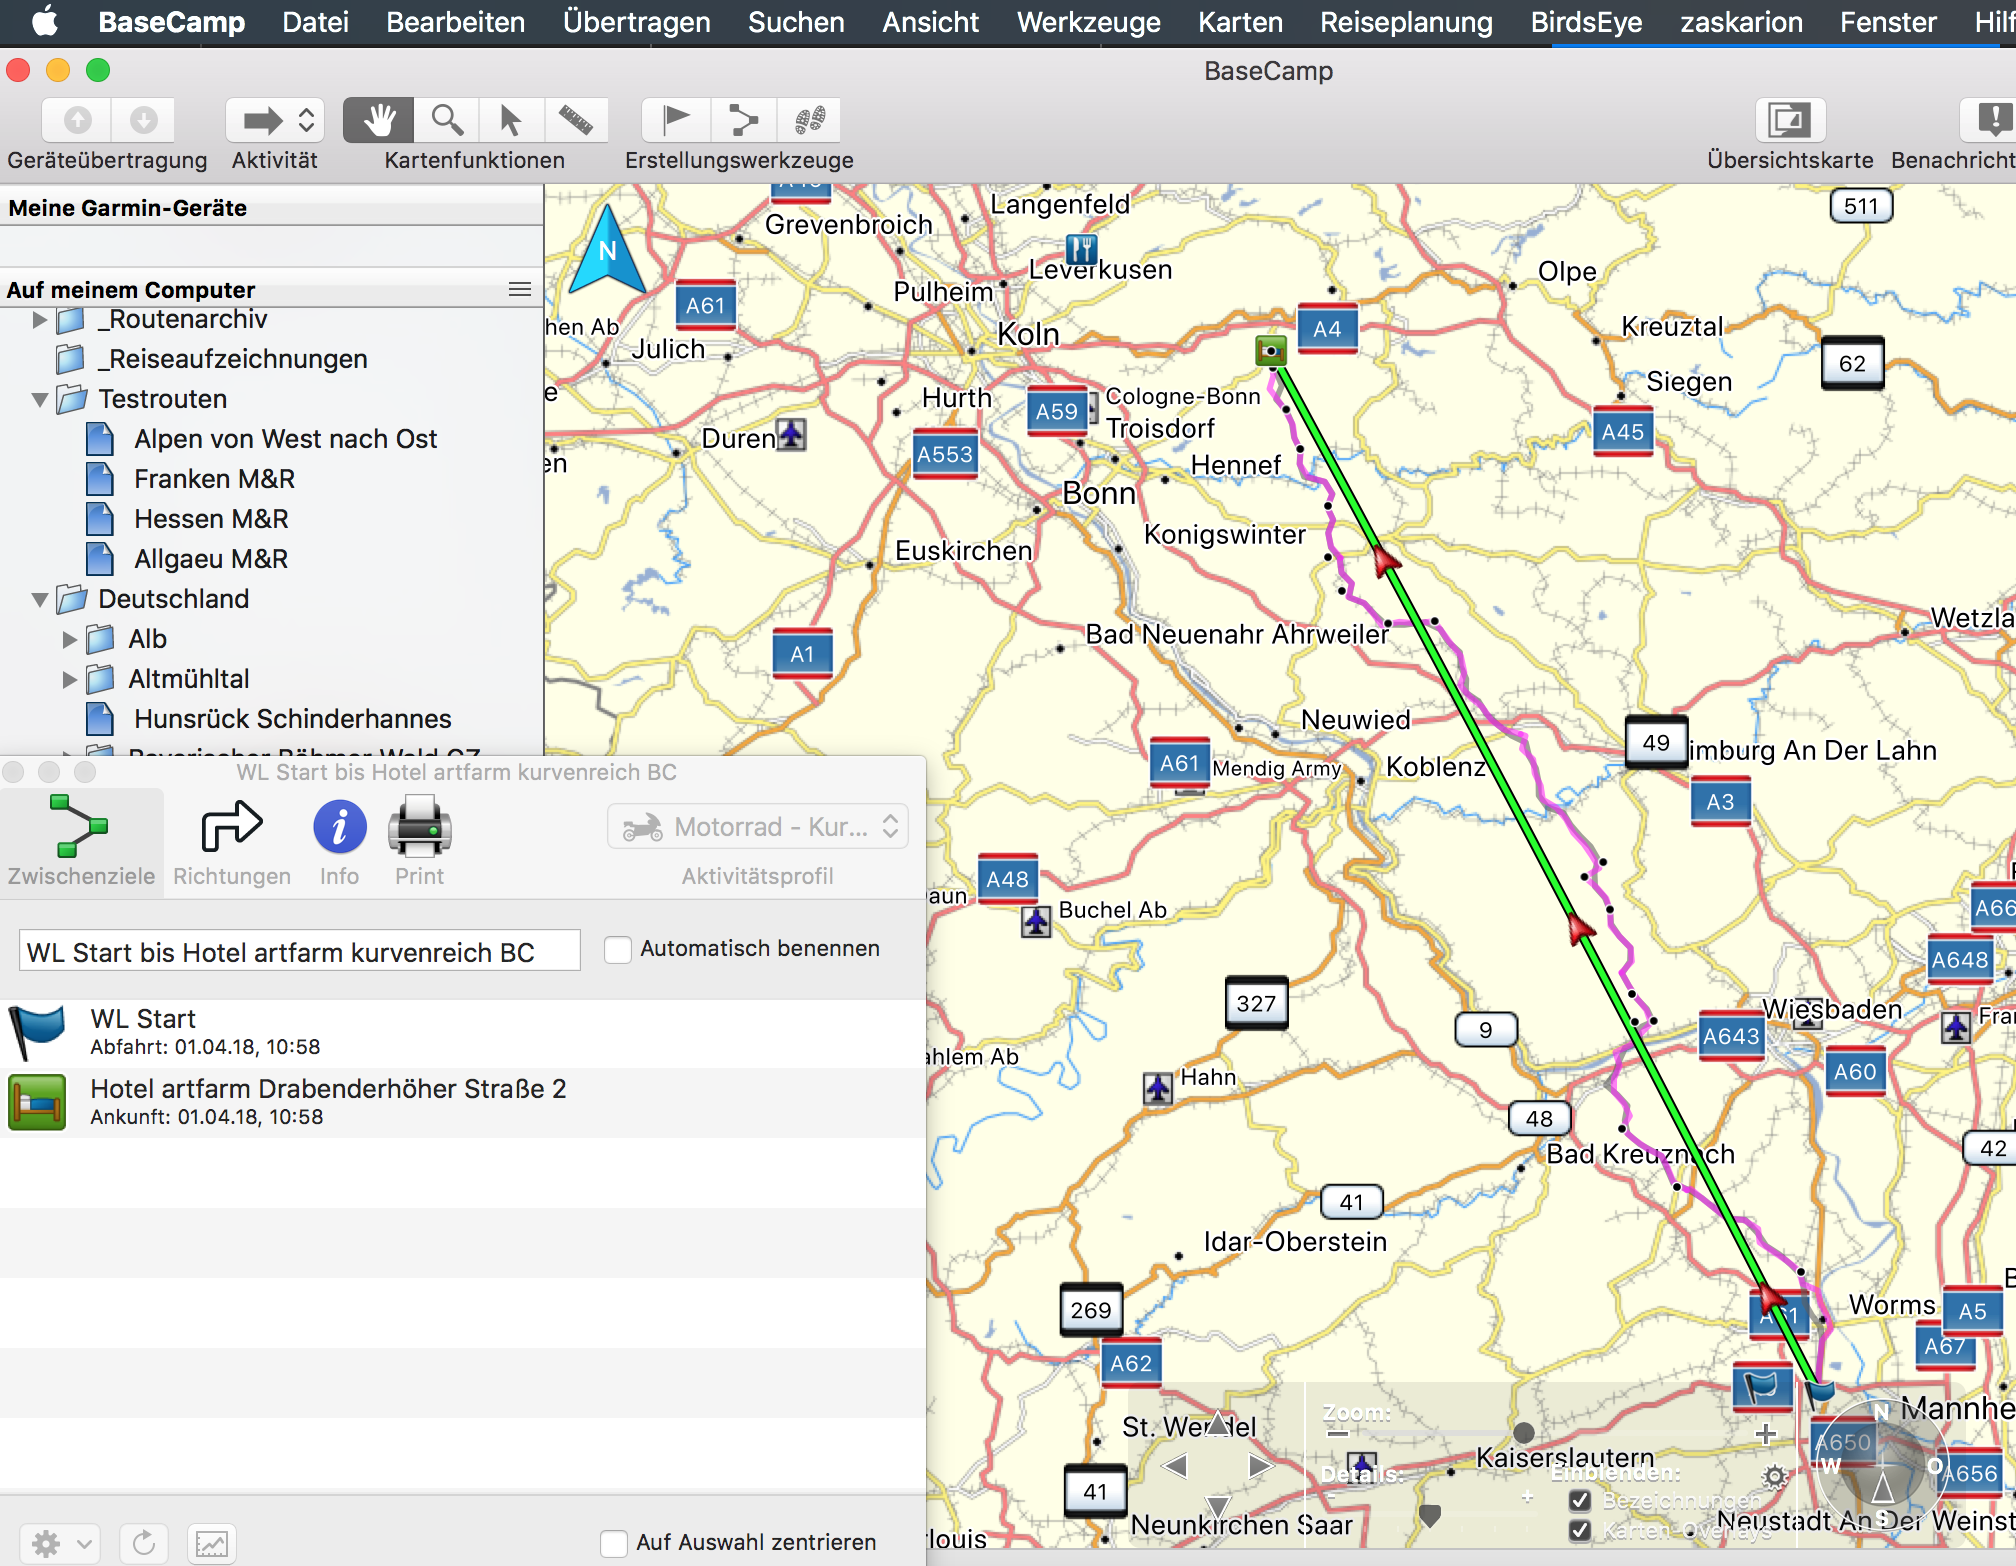This screenshot has width=2016, height=1566.
Task: Click the refresh recalculate route button
Action: (144, 1543)
